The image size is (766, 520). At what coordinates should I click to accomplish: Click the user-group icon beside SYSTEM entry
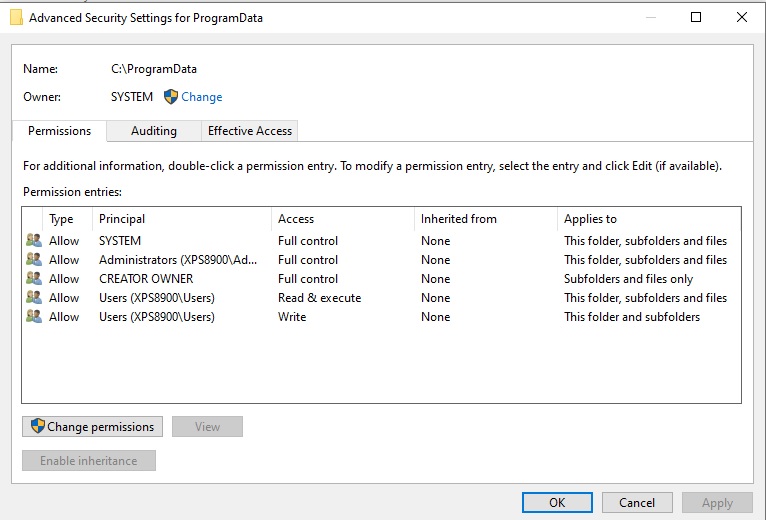[x=34, y=240]
